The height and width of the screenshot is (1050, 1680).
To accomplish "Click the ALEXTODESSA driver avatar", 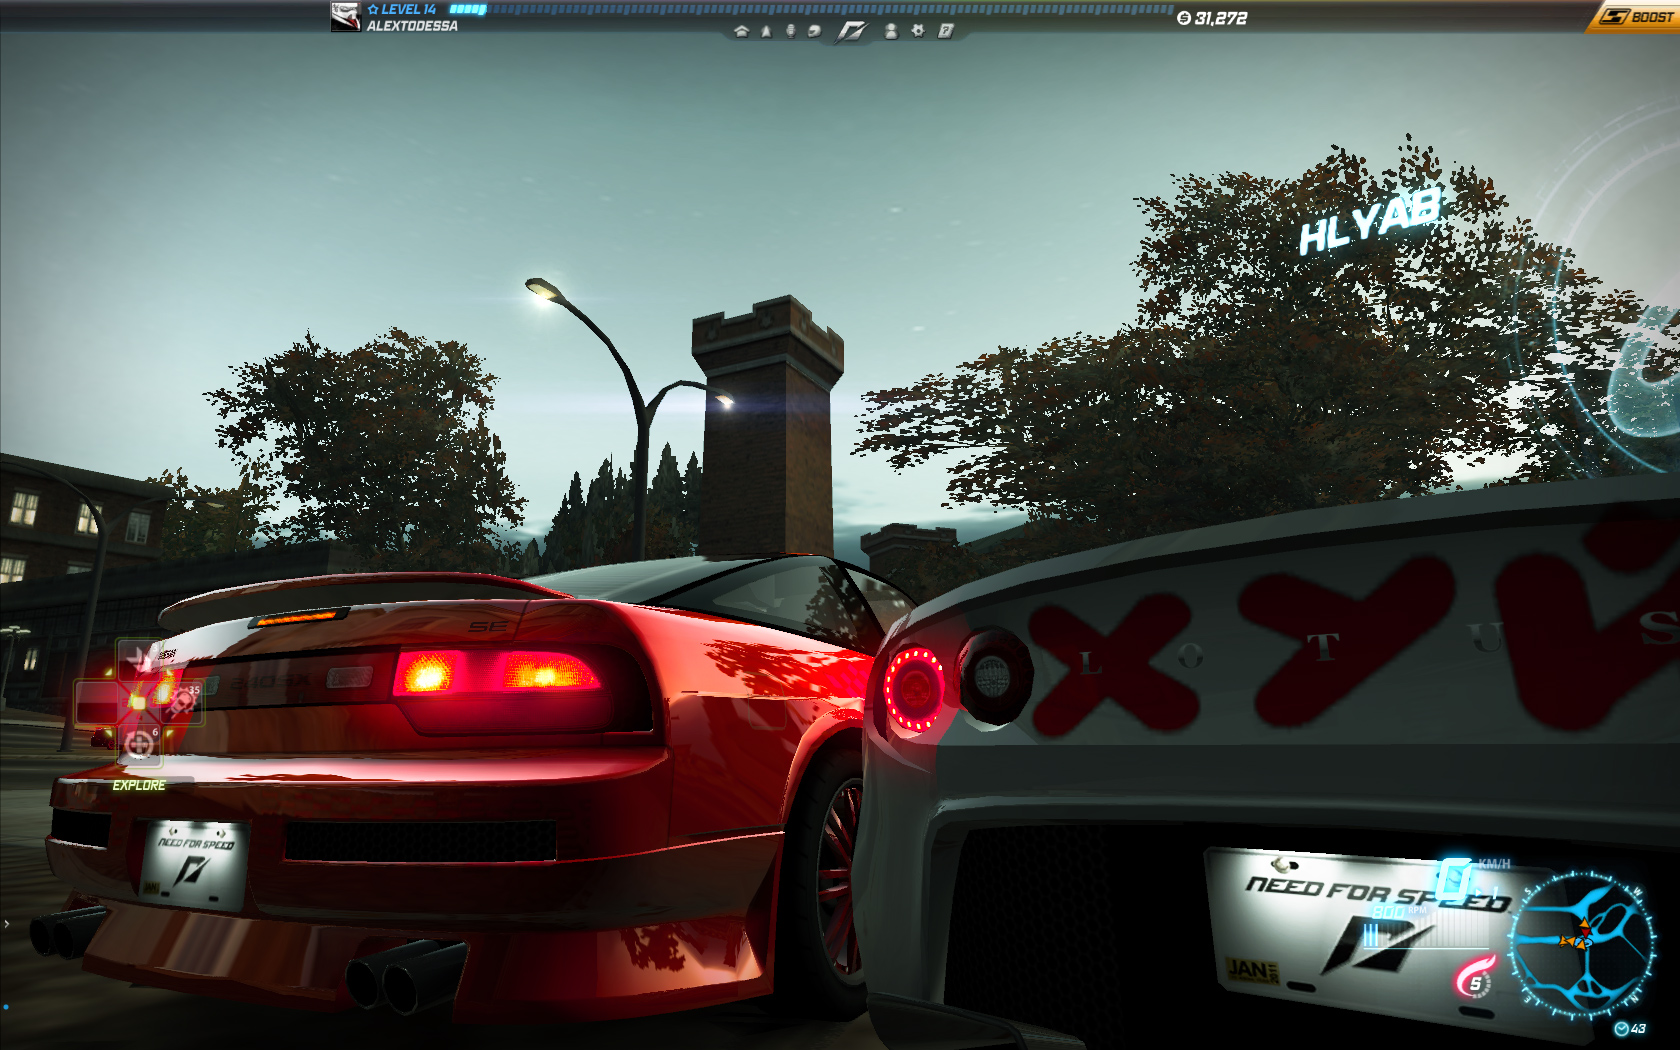I will tap(345, 17).
